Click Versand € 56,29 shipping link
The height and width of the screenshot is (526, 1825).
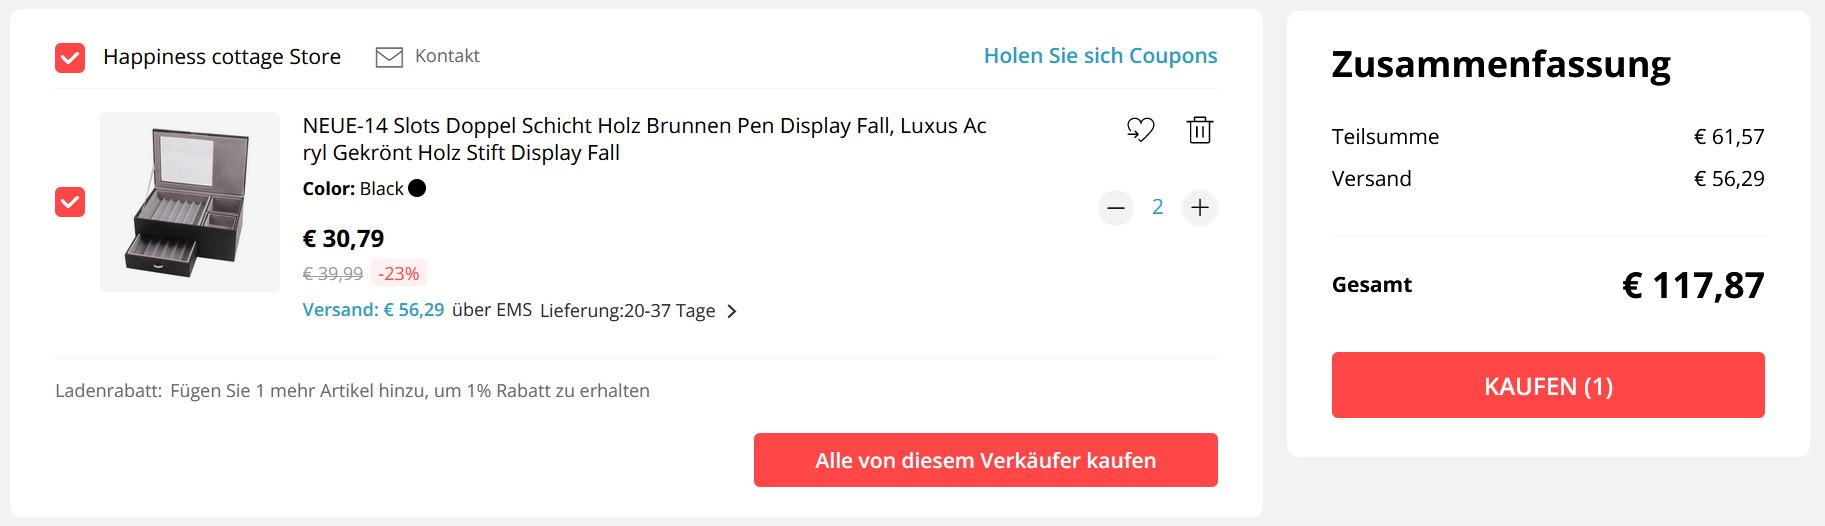pyautogui.click(x=373, y=310)
